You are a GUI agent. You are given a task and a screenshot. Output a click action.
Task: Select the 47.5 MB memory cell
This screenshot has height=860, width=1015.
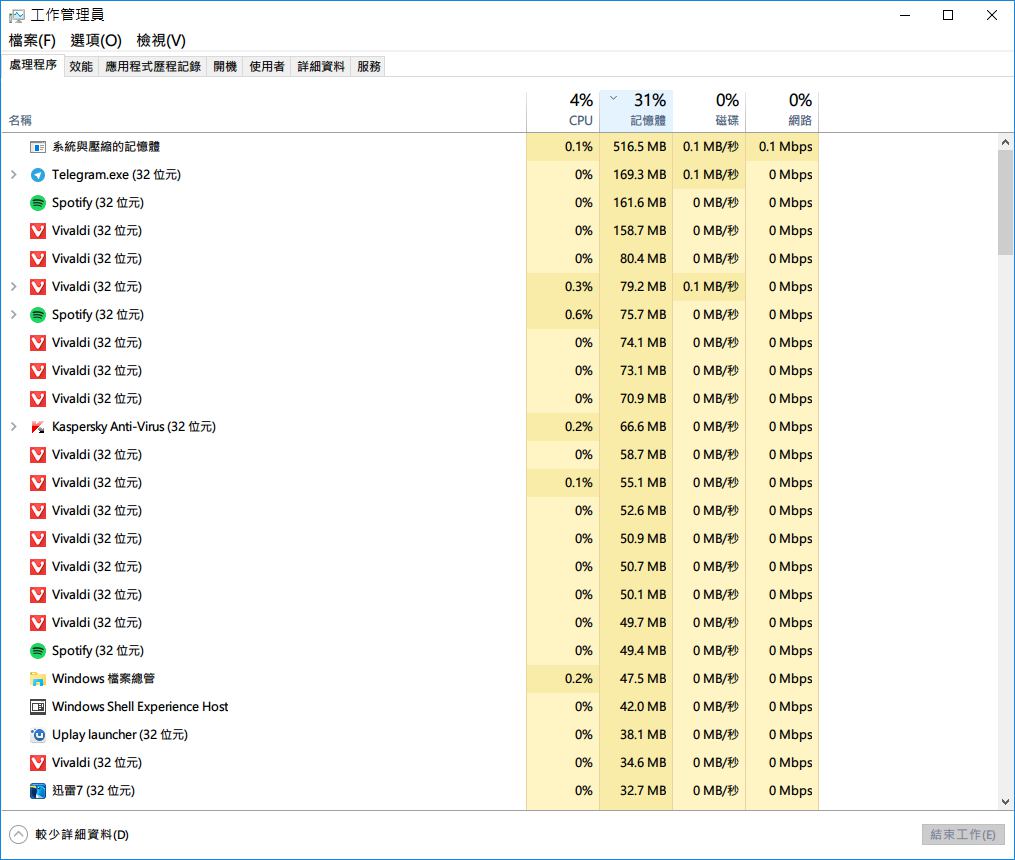(x=636, y=679)
